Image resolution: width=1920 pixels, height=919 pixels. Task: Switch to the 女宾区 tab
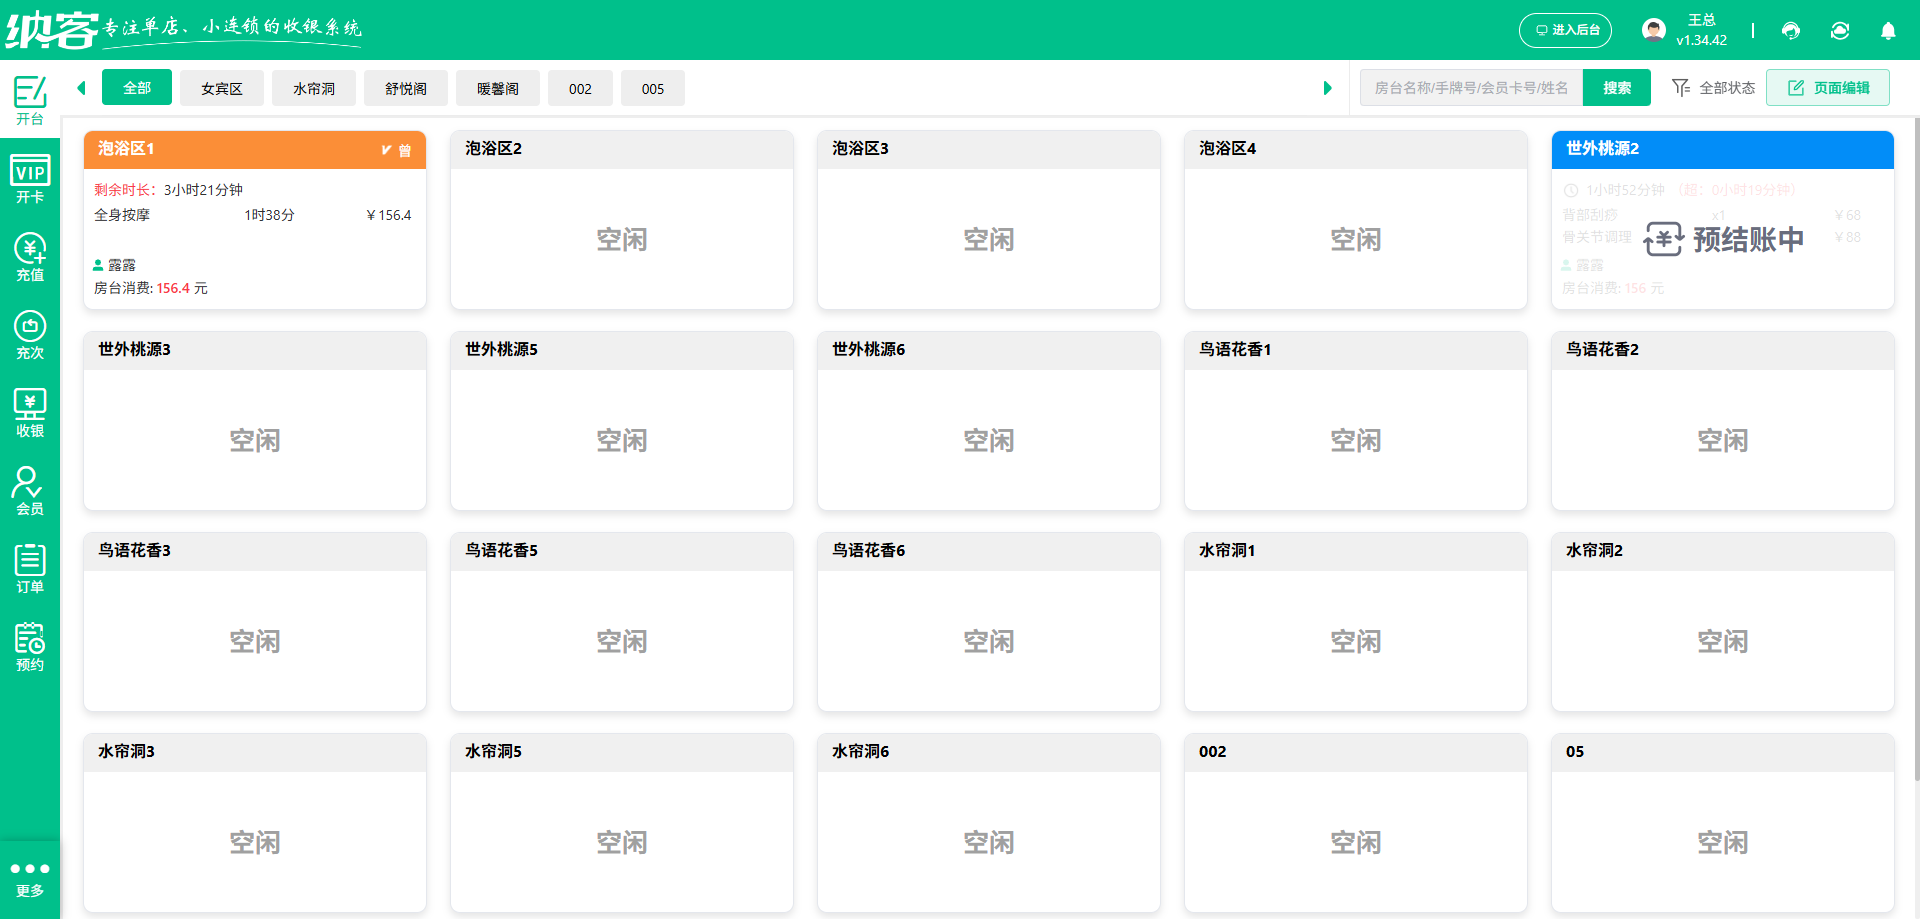(x=222, y=89)
